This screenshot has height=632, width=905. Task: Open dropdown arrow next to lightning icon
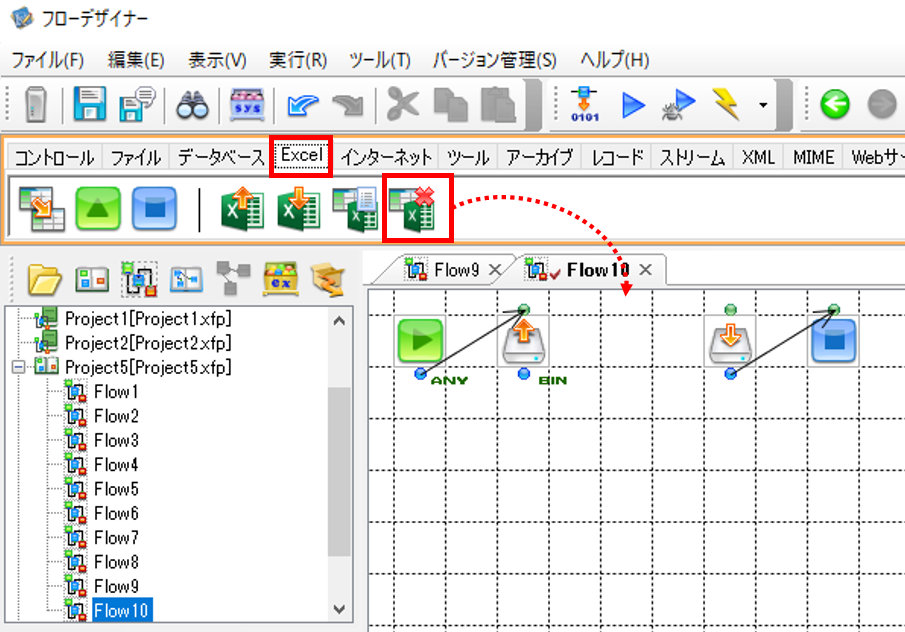point(763,105)
